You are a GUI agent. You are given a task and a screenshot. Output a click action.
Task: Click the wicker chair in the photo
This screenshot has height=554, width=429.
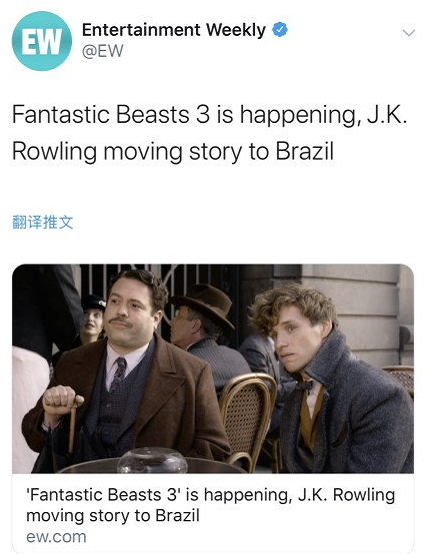pyautogui.click(x=248, y=420)
